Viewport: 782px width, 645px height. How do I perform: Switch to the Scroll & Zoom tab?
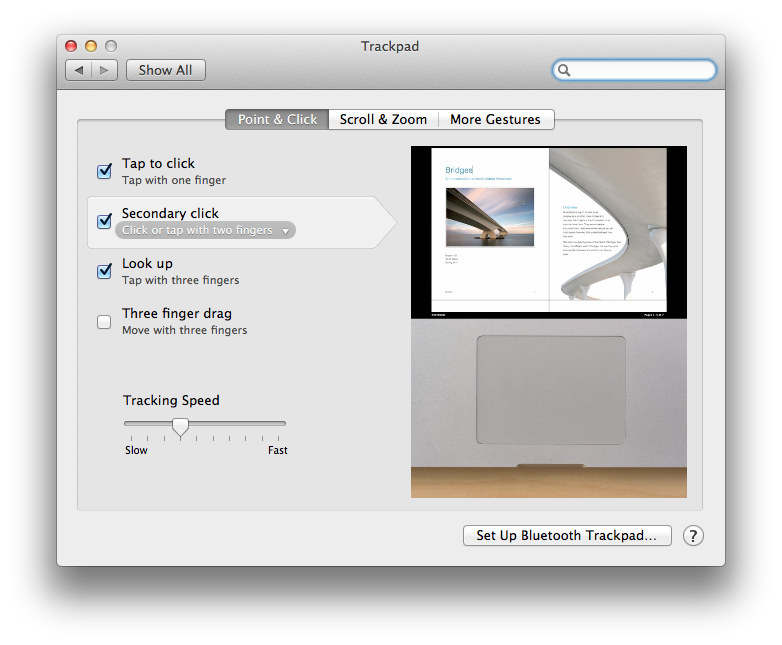click(383, 120)
